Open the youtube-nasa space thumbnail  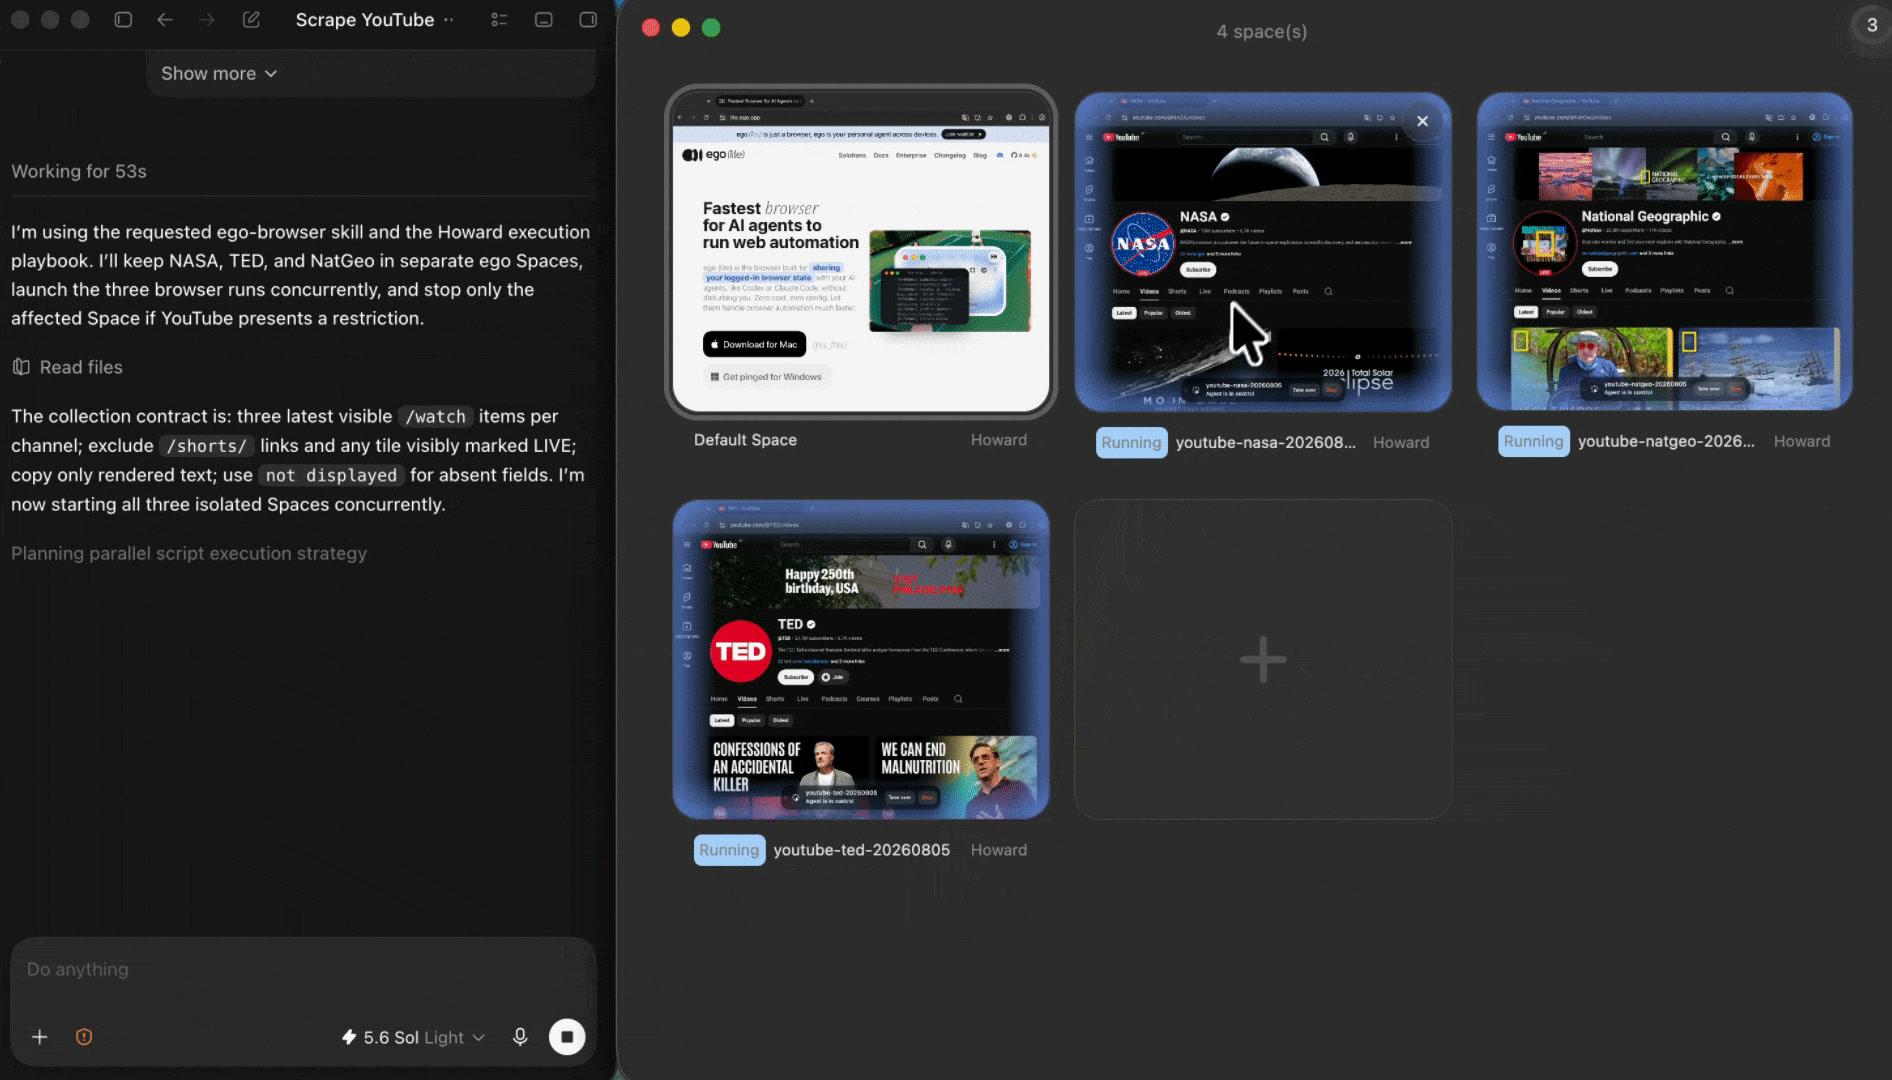point(1263,252)
